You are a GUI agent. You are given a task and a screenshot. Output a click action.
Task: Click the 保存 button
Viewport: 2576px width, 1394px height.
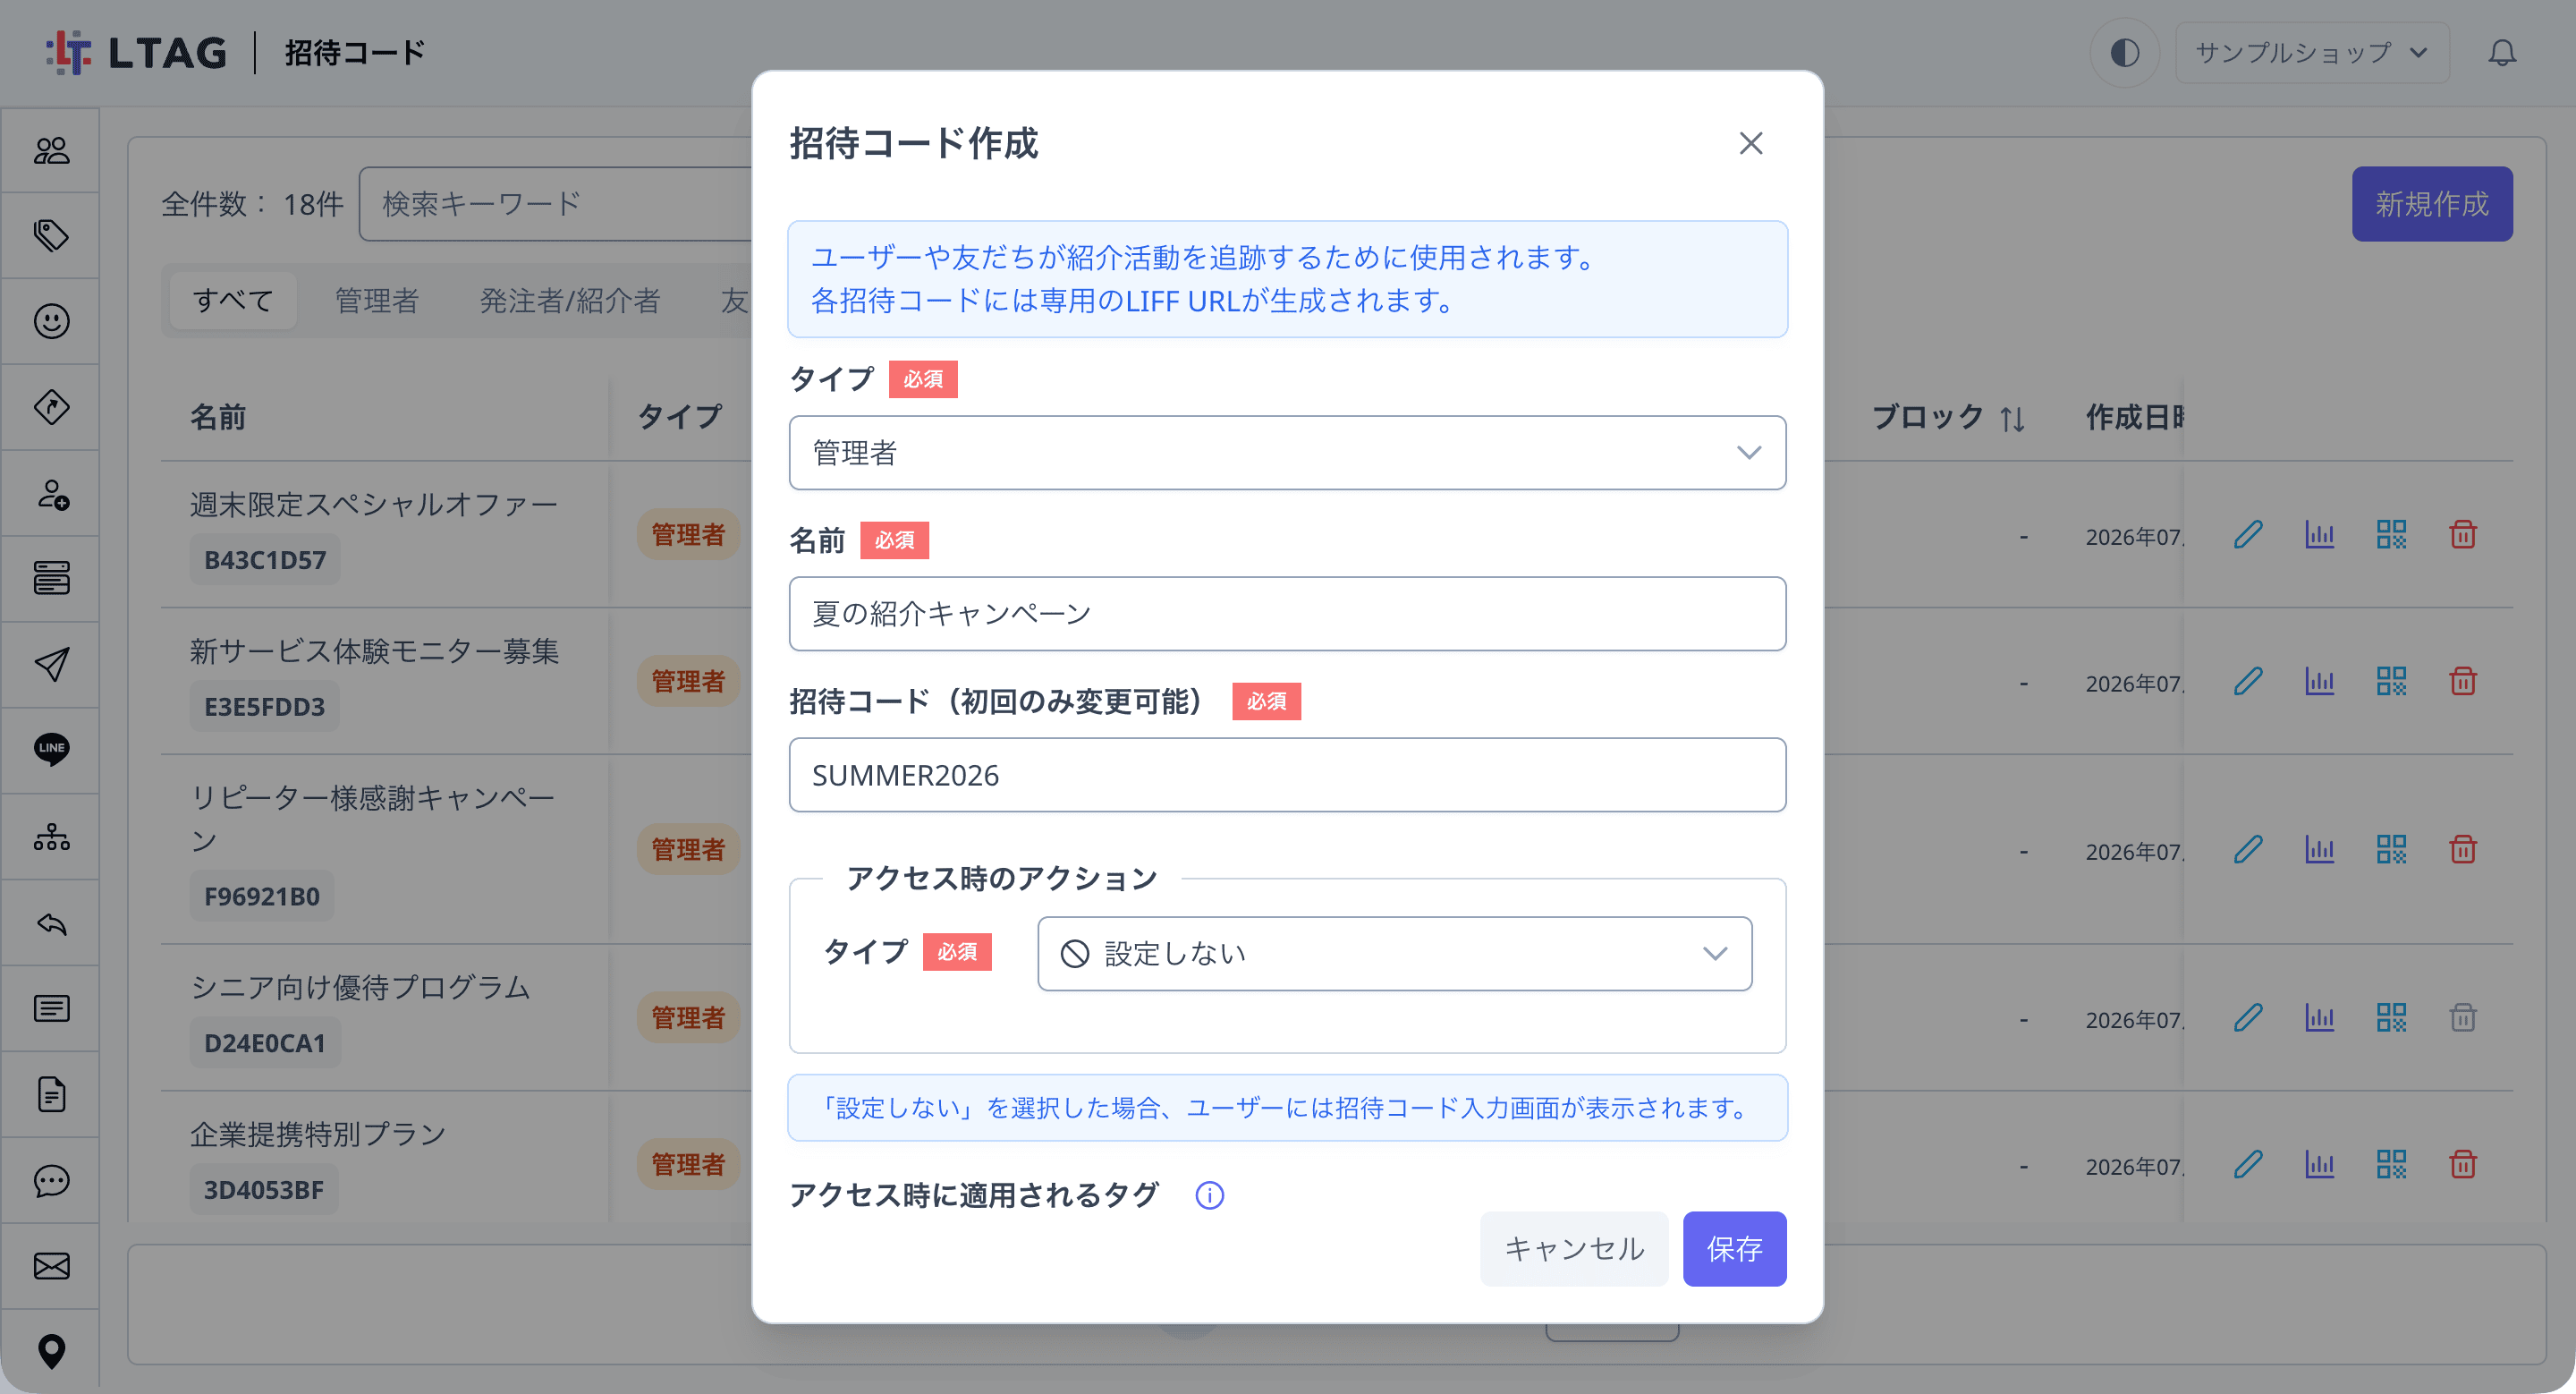[1734, 1249]
